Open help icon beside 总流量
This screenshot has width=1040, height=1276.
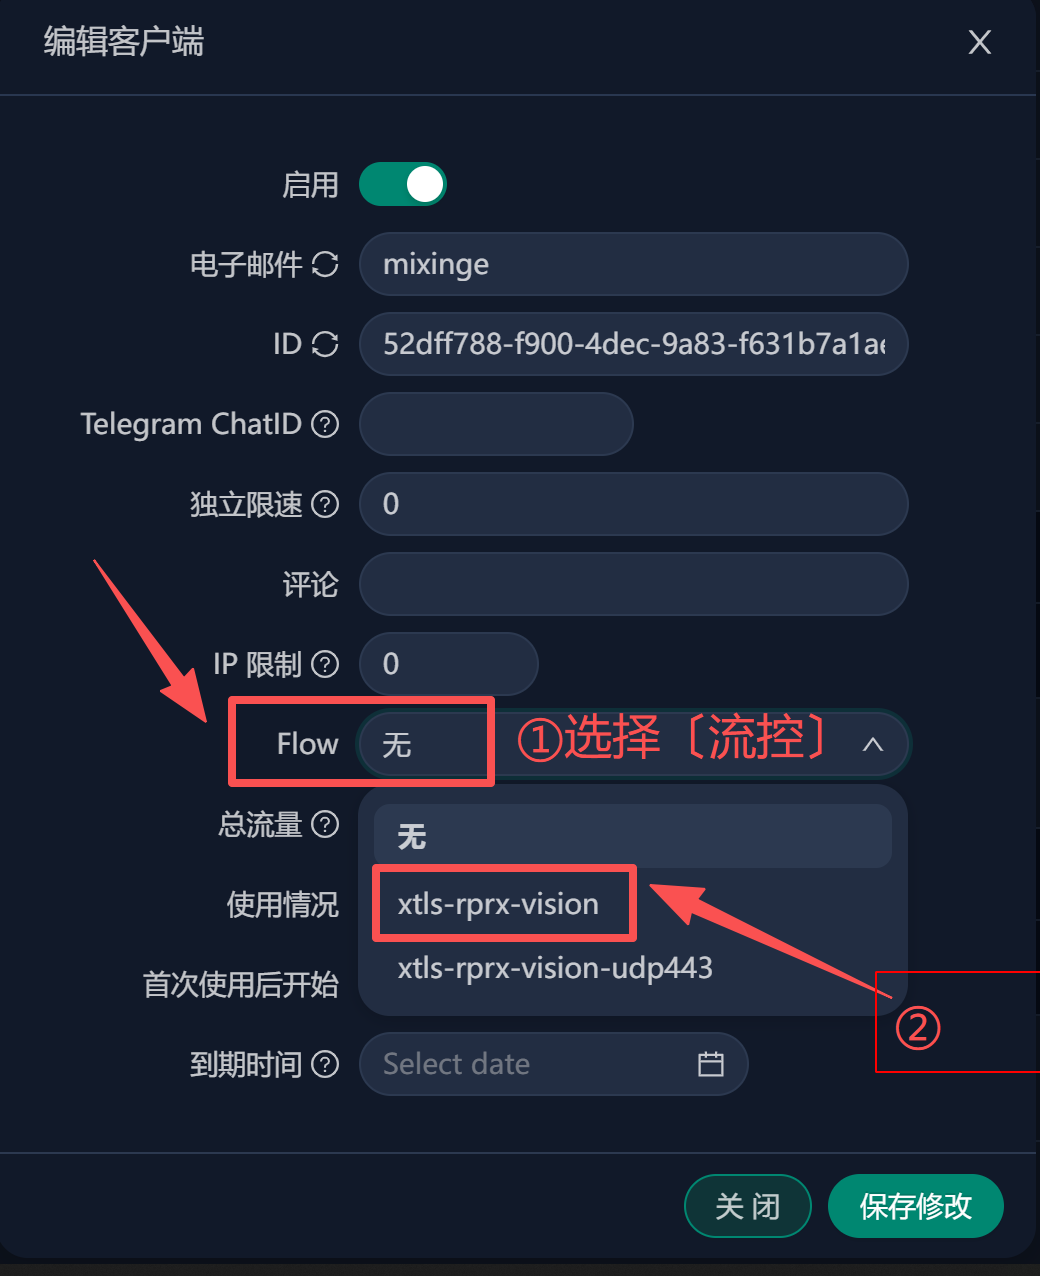325,824
